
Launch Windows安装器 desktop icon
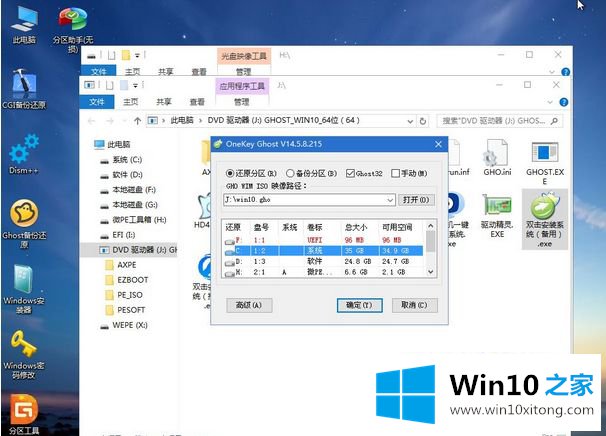pyautogui.click(x=24, y=289)
